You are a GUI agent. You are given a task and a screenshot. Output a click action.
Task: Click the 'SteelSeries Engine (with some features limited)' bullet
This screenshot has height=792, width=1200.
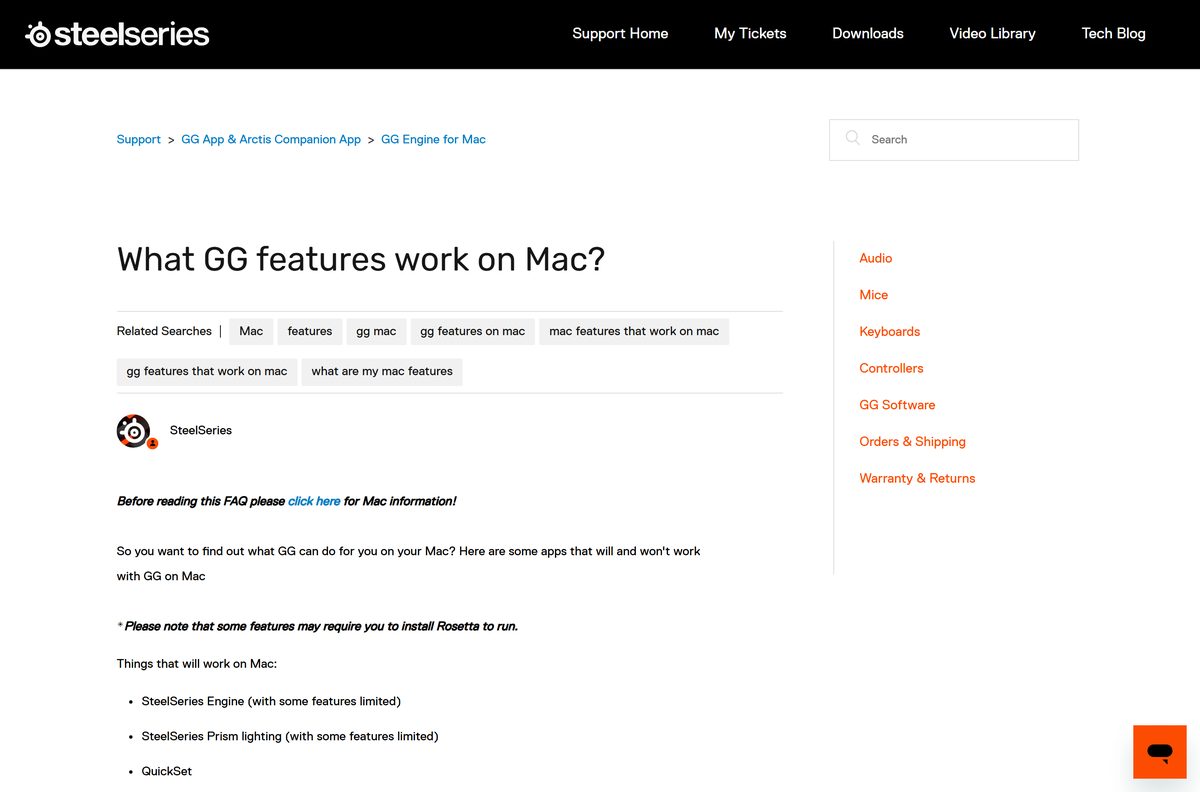[x=271, y=701]
